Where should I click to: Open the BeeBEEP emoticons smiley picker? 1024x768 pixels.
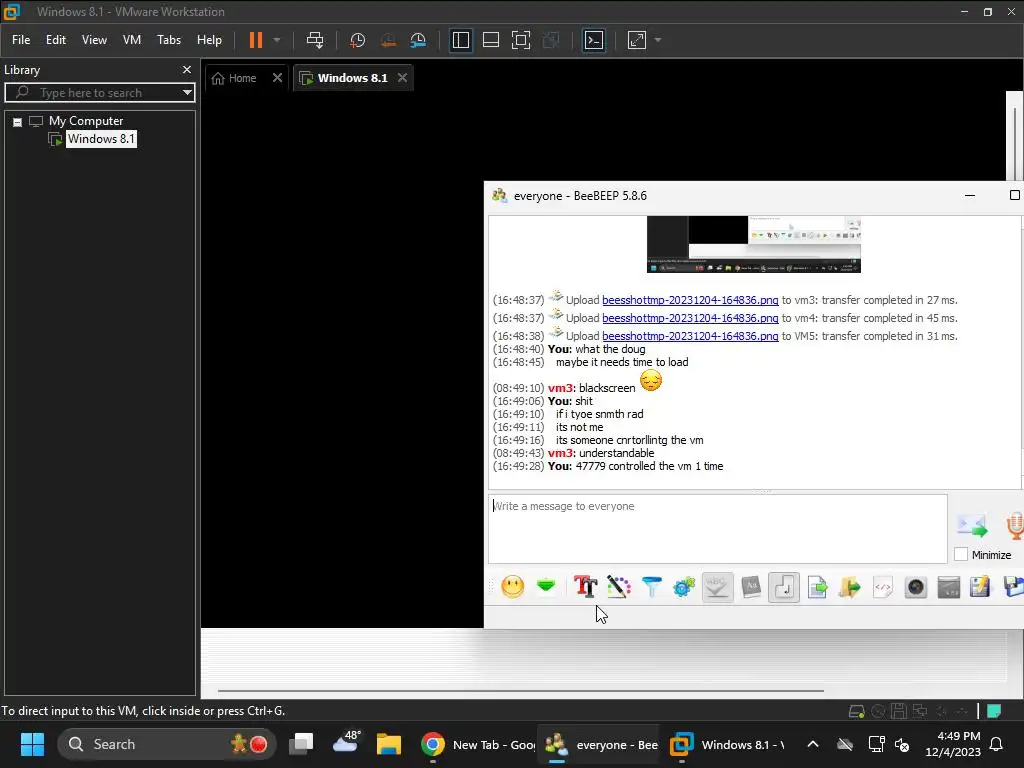(513, 586)
